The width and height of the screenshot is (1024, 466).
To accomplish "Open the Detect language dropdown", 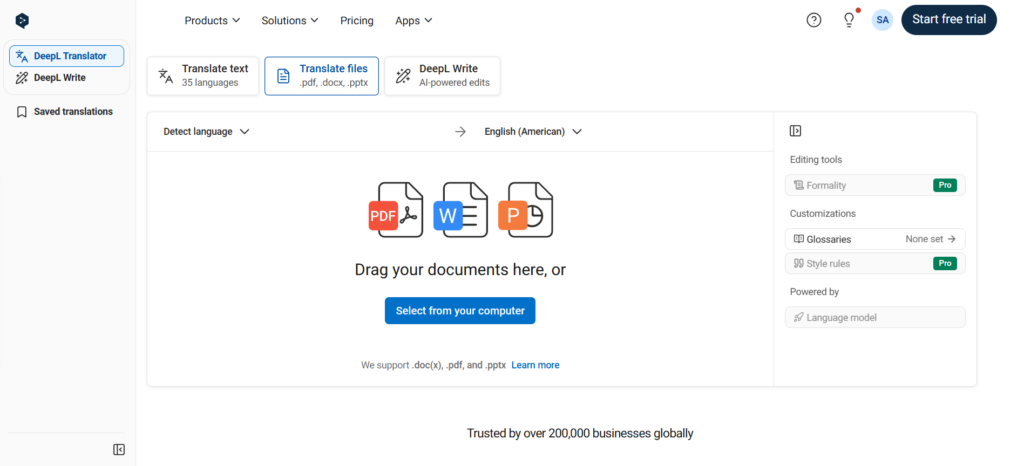I will [206, 131].
